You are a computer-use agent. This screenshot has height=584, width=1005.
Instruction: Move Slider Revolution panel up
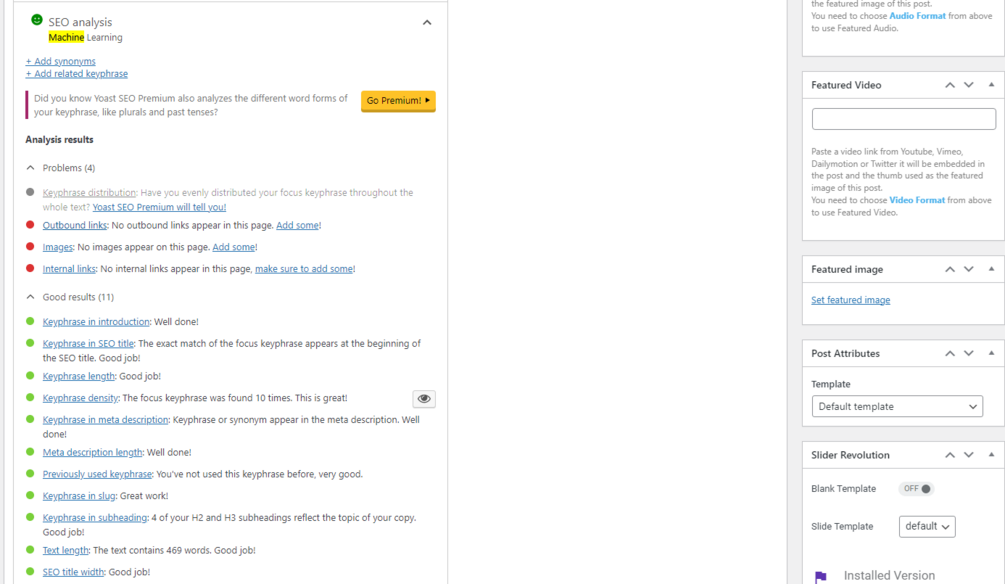[x=950, y=455]
